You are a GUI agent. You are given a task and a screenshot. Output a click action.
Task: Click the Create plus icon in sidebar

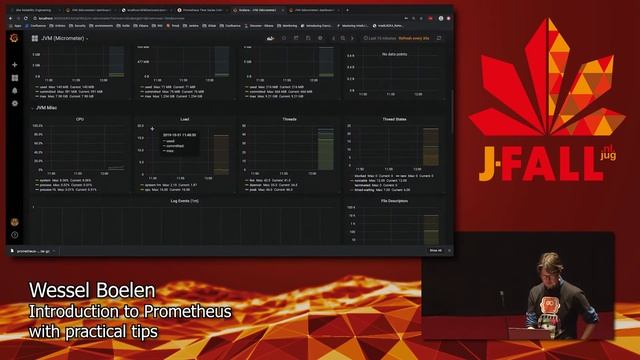point(15,64)
